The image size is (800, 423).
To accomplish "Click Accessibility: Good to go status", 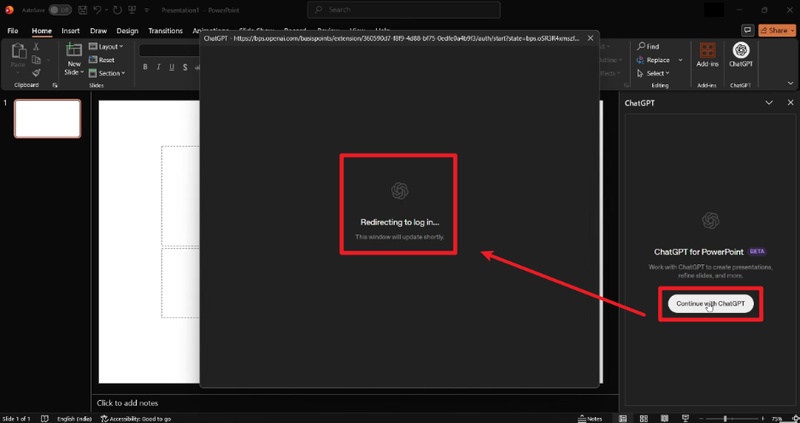I will coord(136,418).
